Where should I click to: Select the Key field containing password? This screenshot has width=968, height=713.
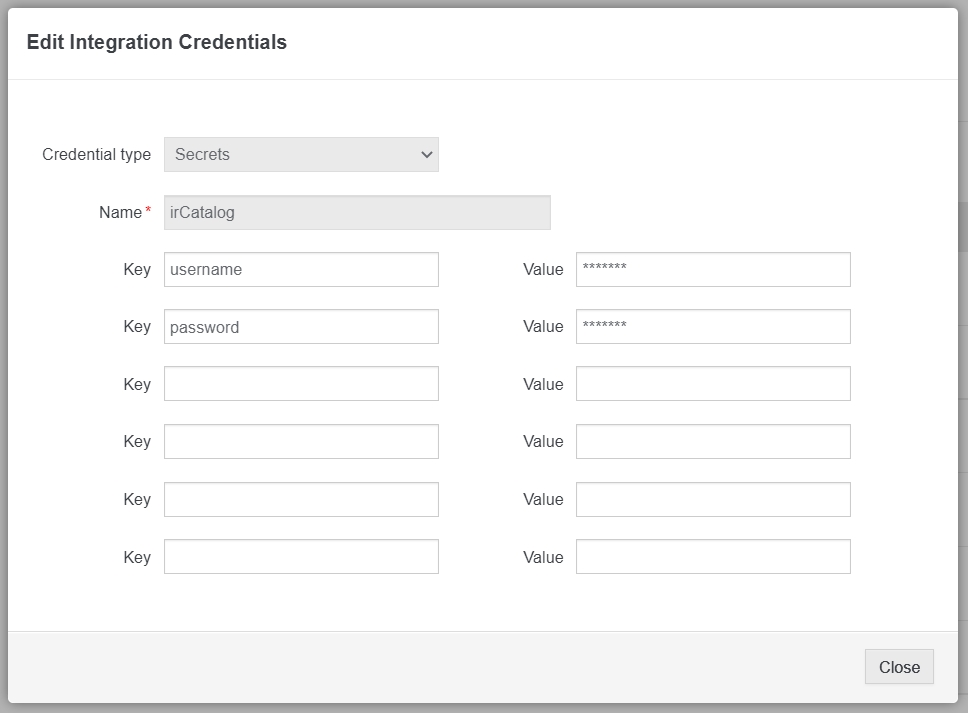pyautogui.click(x=301, y=327)
